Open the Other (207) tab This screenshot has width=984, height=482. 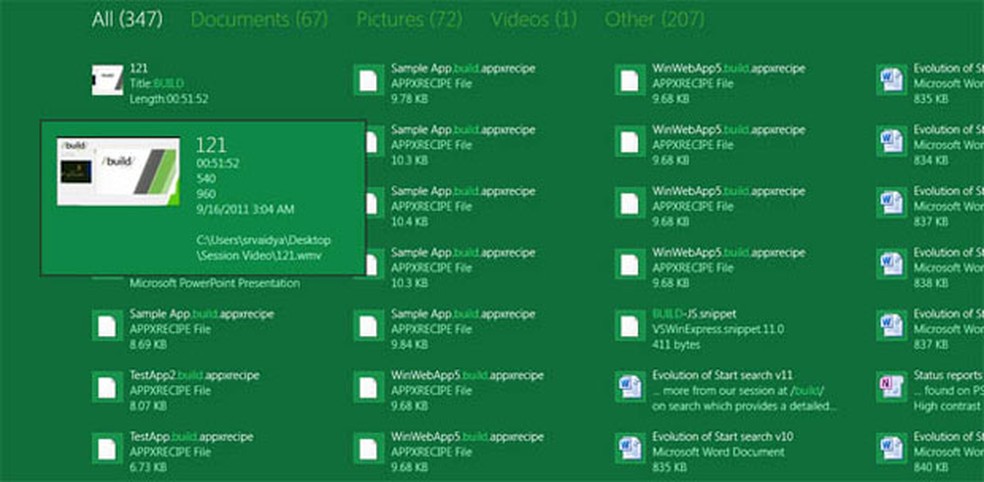[x=654, y=19]
